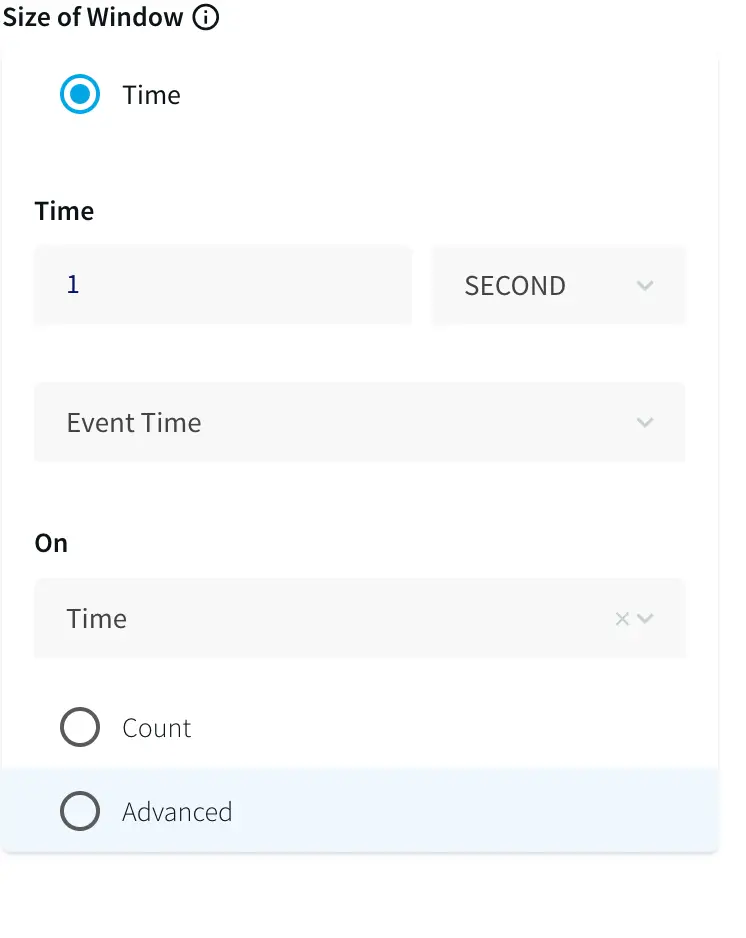Click the chevron arrow in the On selector
The width and height of the screenshot is (746, 938).
tap(645, 619)
